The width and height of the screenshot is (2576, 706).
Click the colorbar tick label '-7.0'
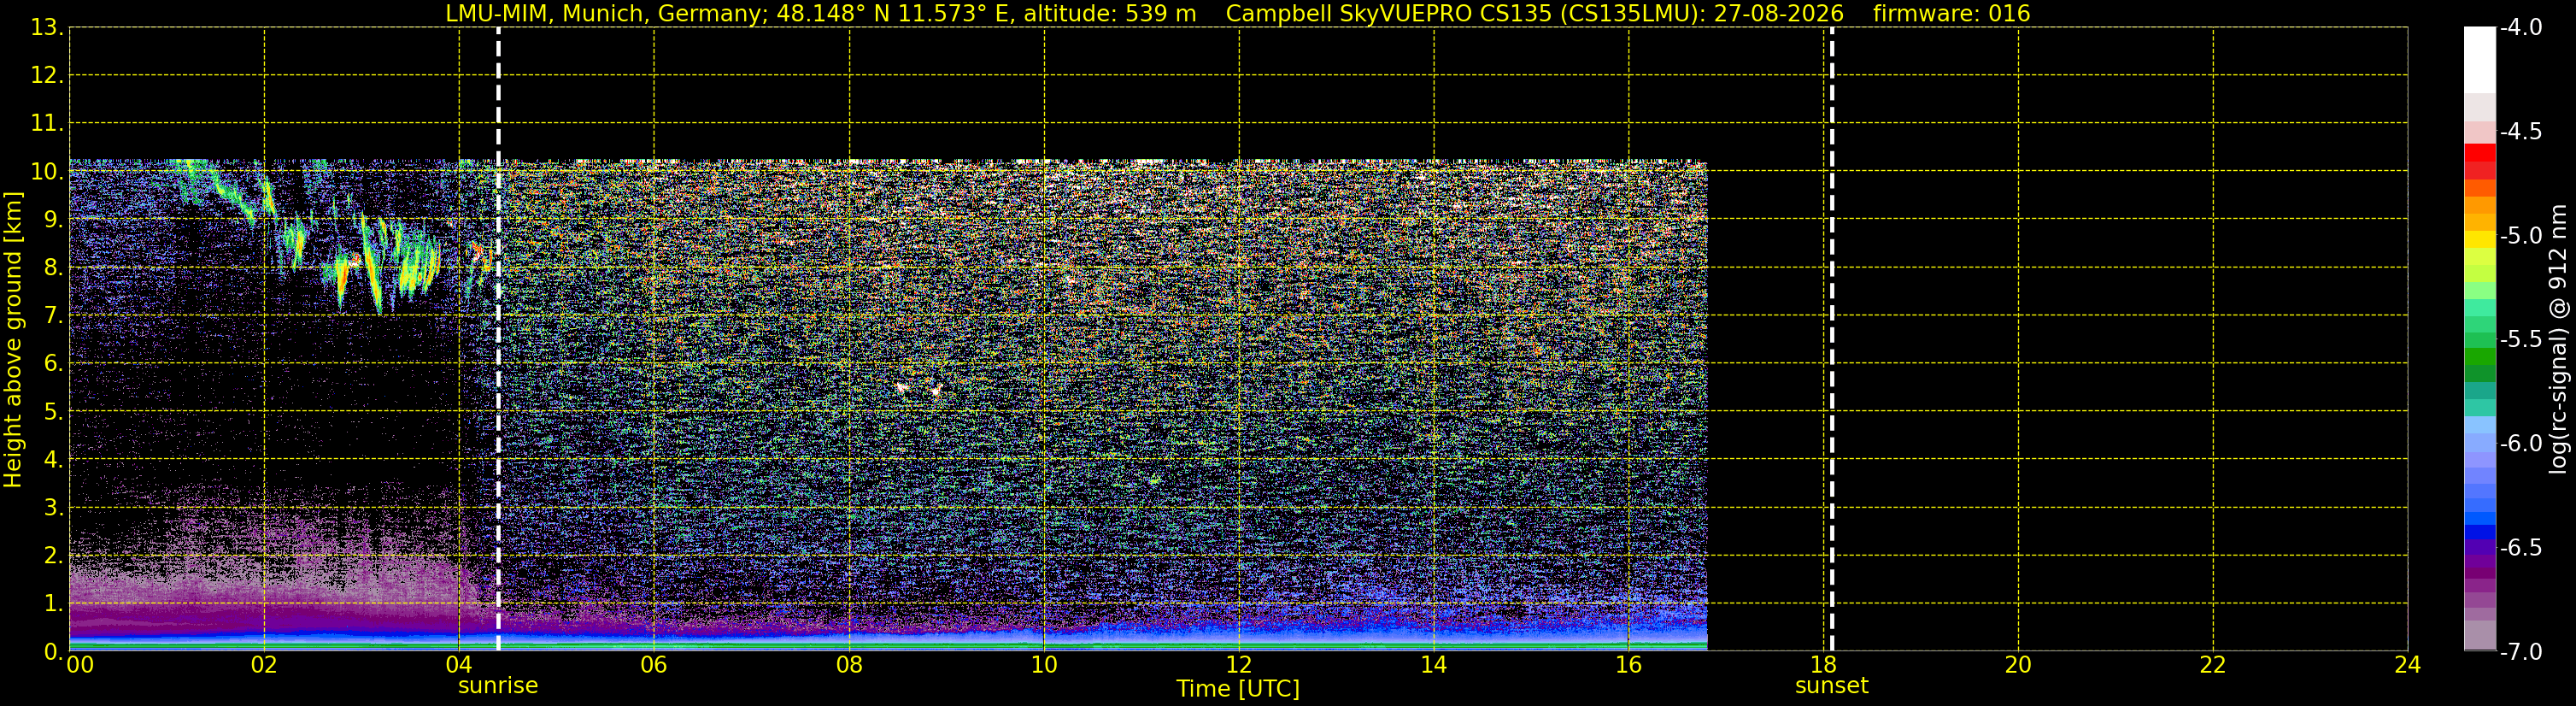(2520, 652)
